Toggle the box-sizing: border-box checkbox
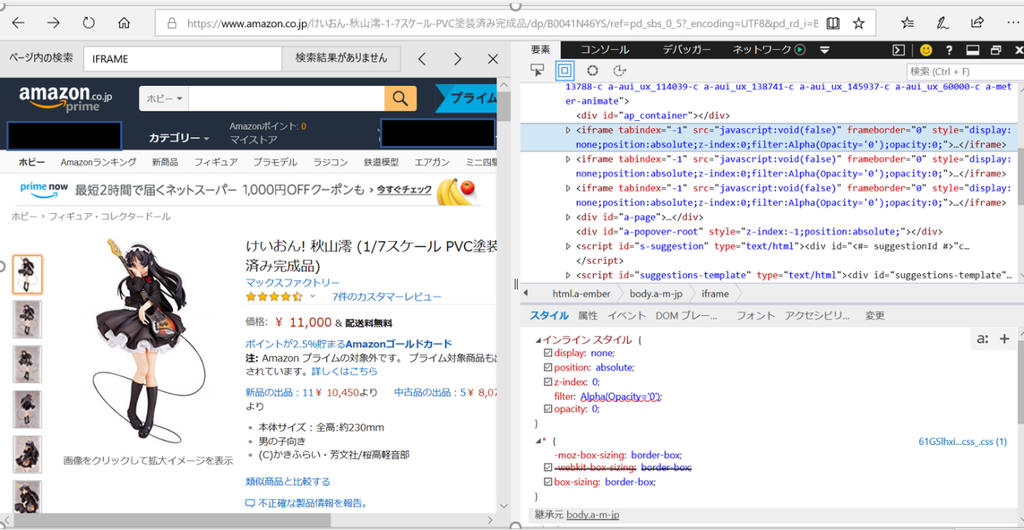The height and width of the screenshot is (530, 1024). pyautogui.click(x=548, y=482)
